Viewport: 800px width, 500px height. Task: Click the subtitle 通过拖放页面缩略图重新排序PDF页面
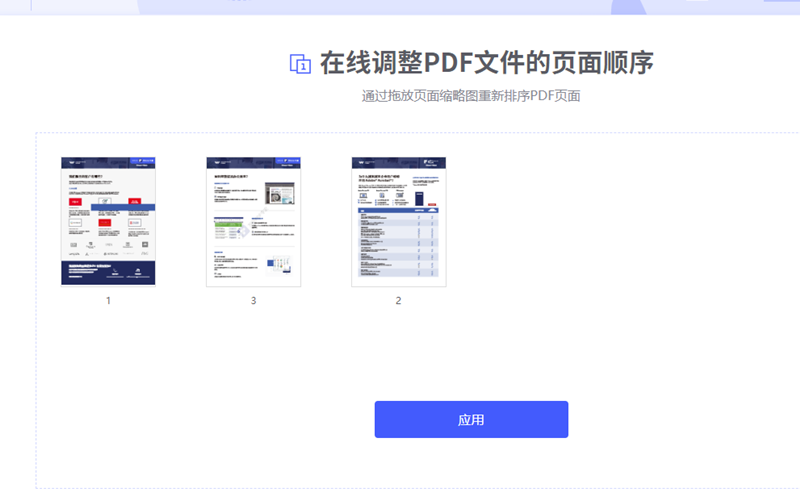tap(471, 96)
